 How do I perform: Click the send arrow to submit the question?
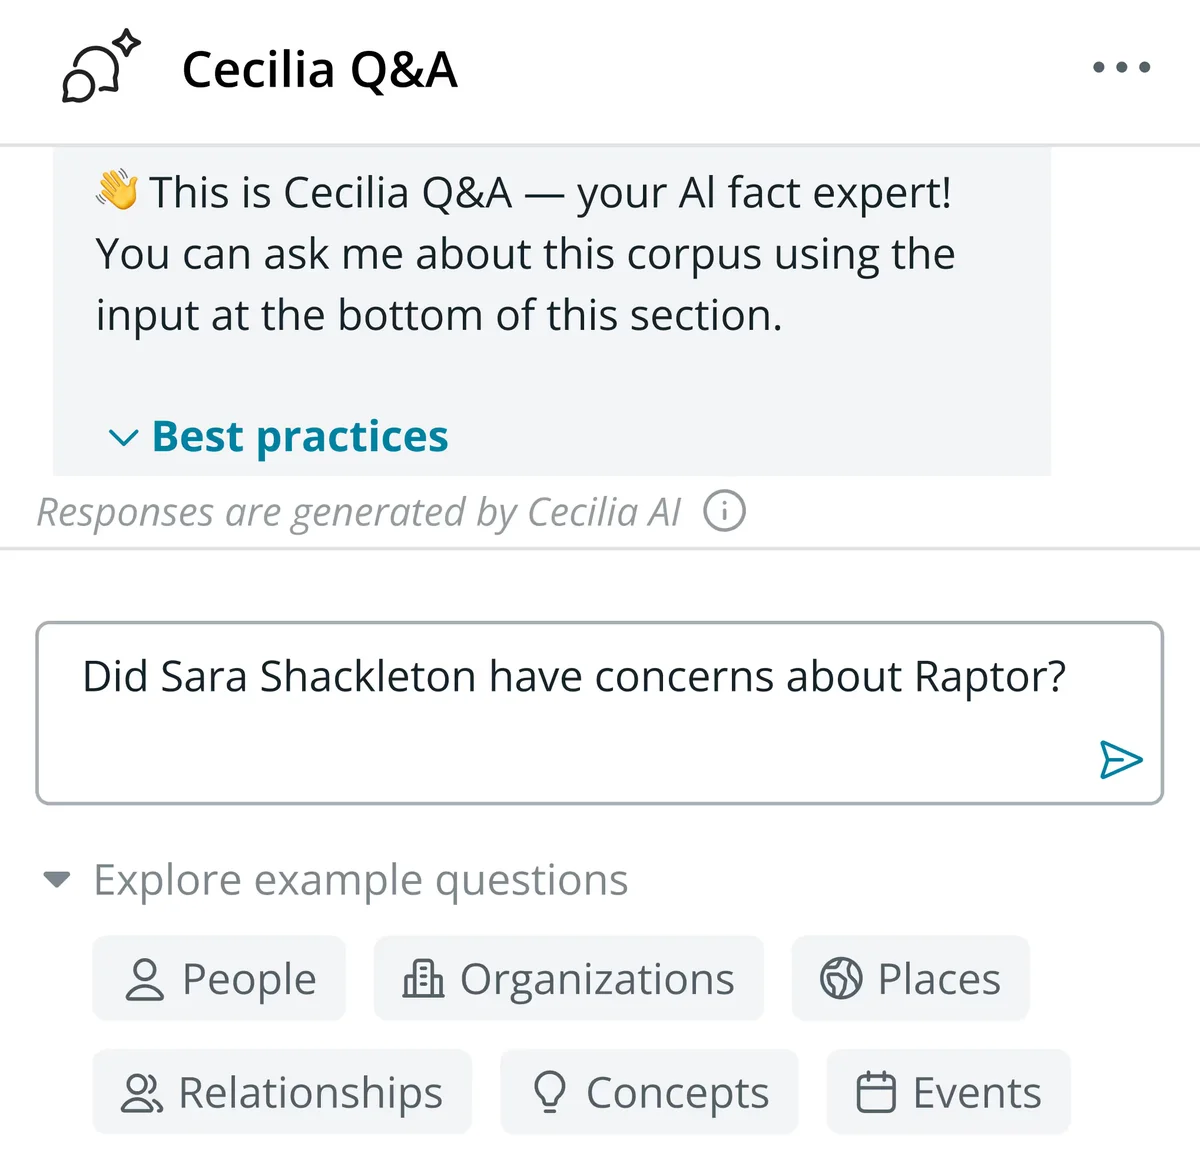(x=1121, y=759)
